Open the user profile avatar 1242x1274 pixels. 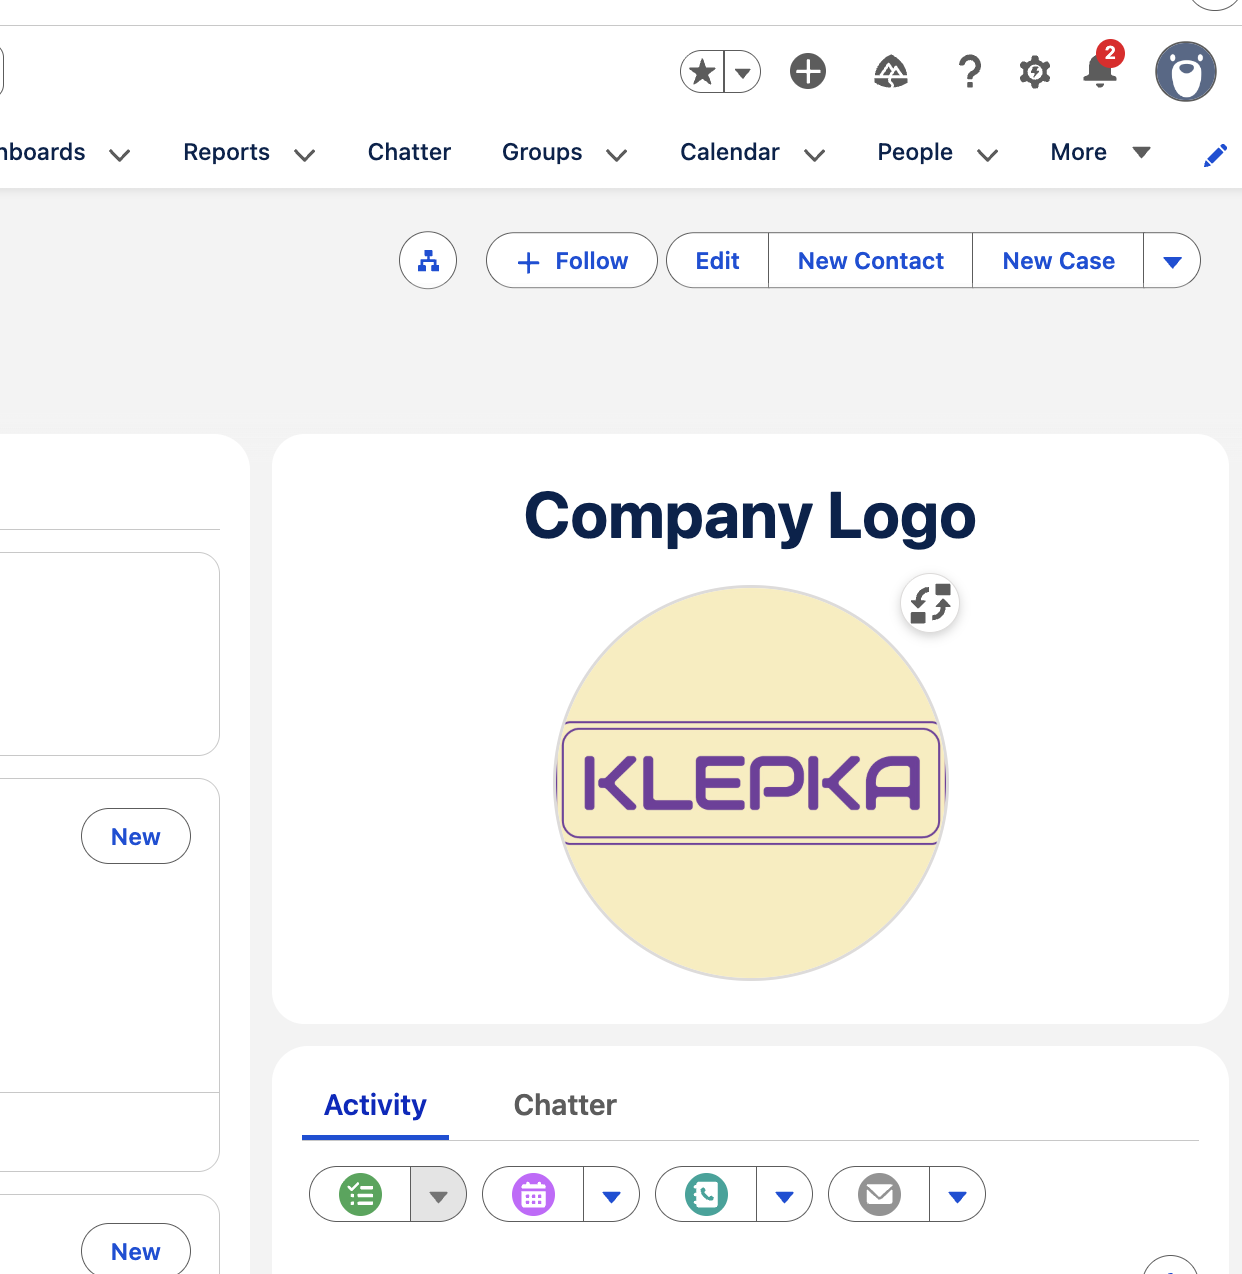coord(1185,72)
